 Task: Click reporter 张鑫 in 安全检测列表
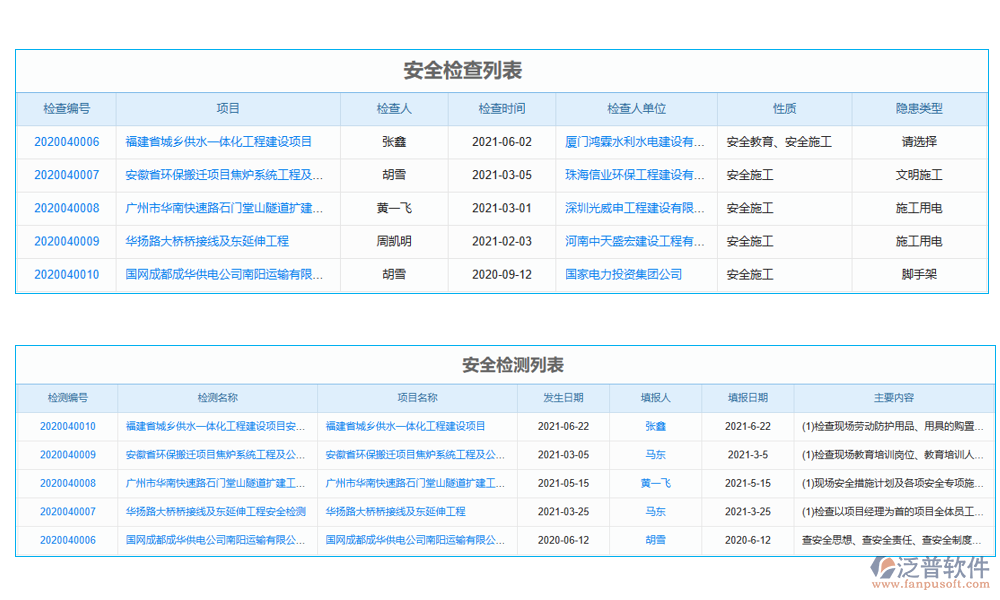coord(655,426)
